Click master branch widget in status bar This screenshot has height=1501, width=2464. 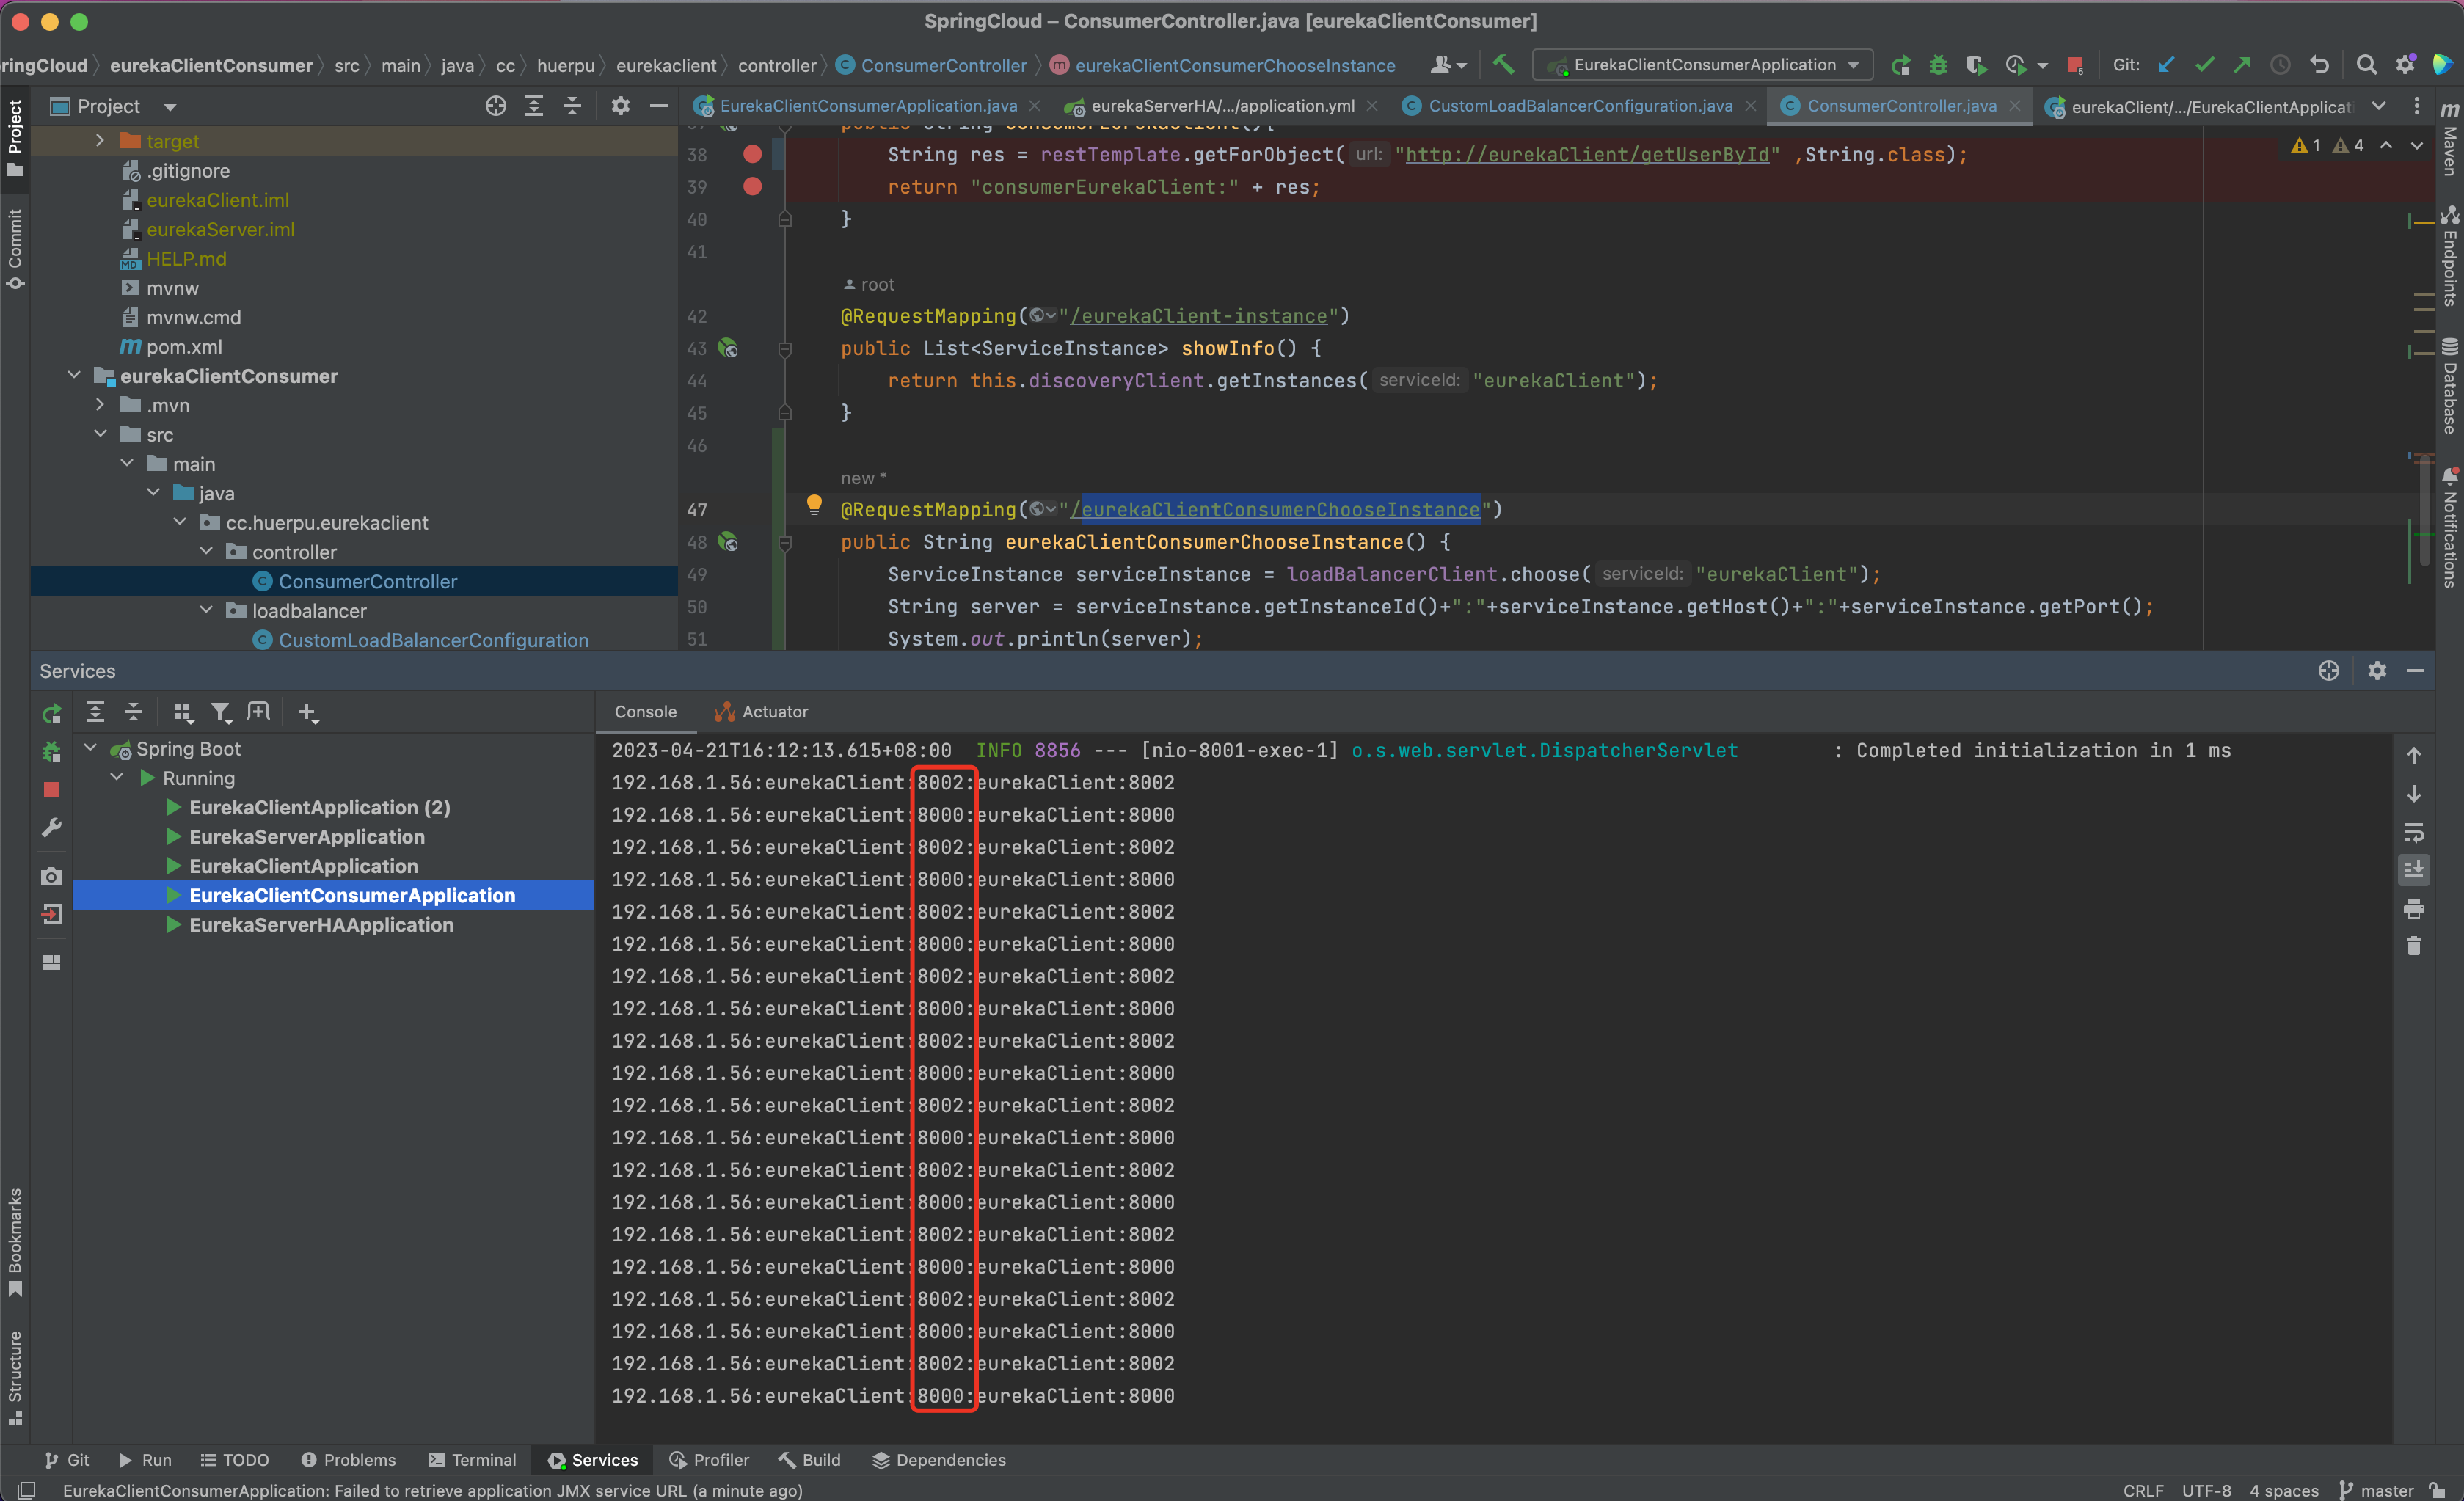pos(2377,1490)
